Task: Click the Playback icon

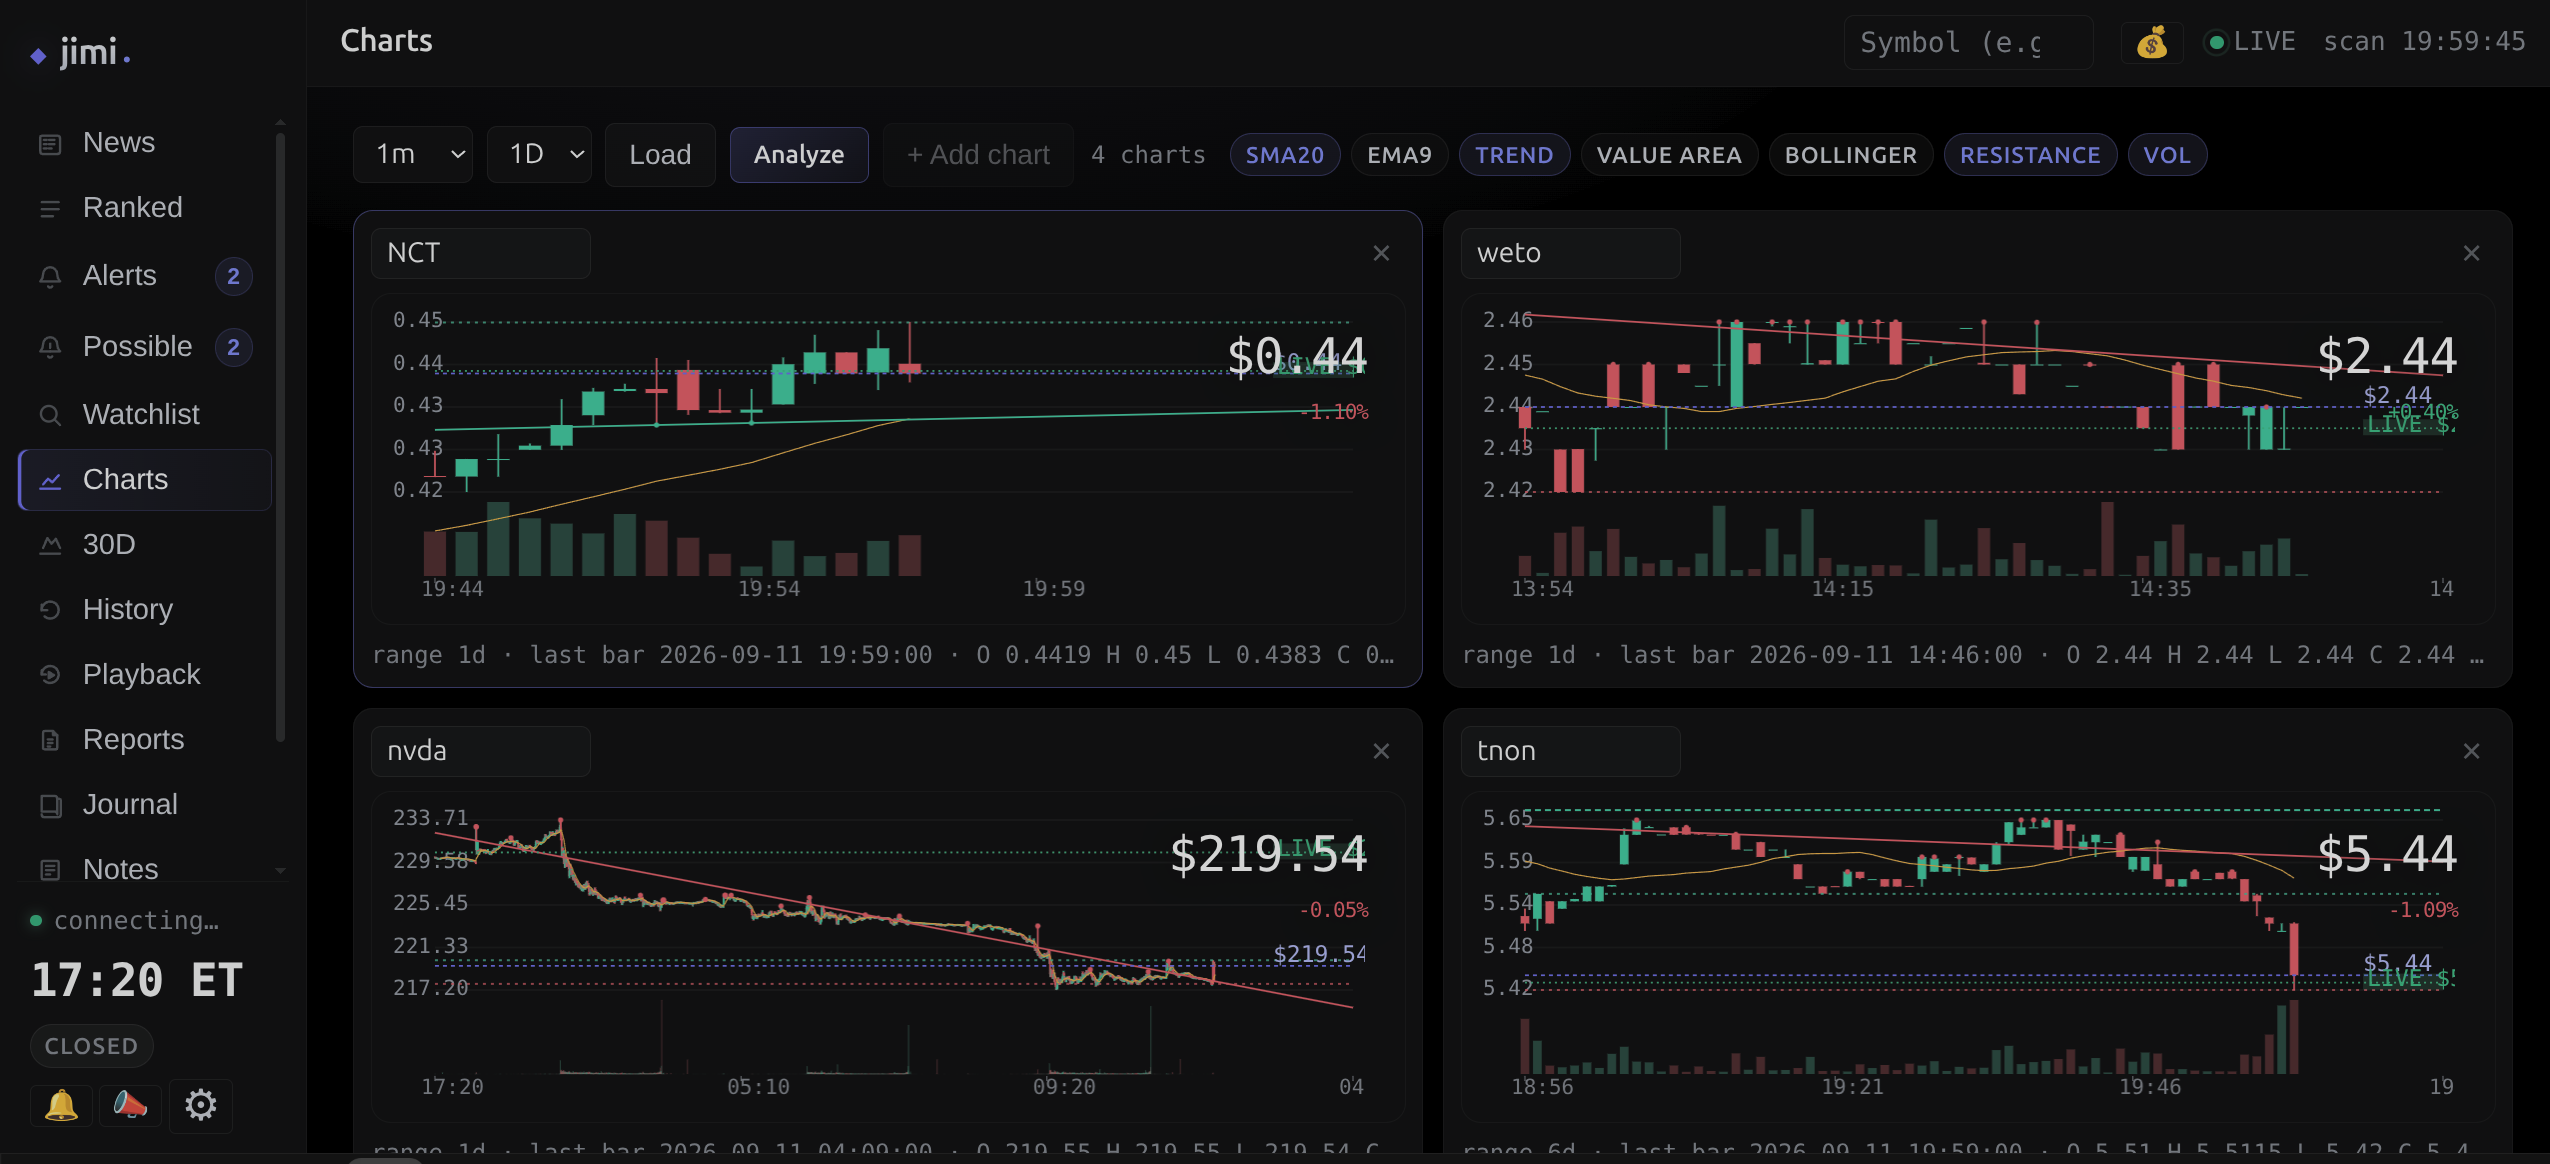Action: pos(50,675)
